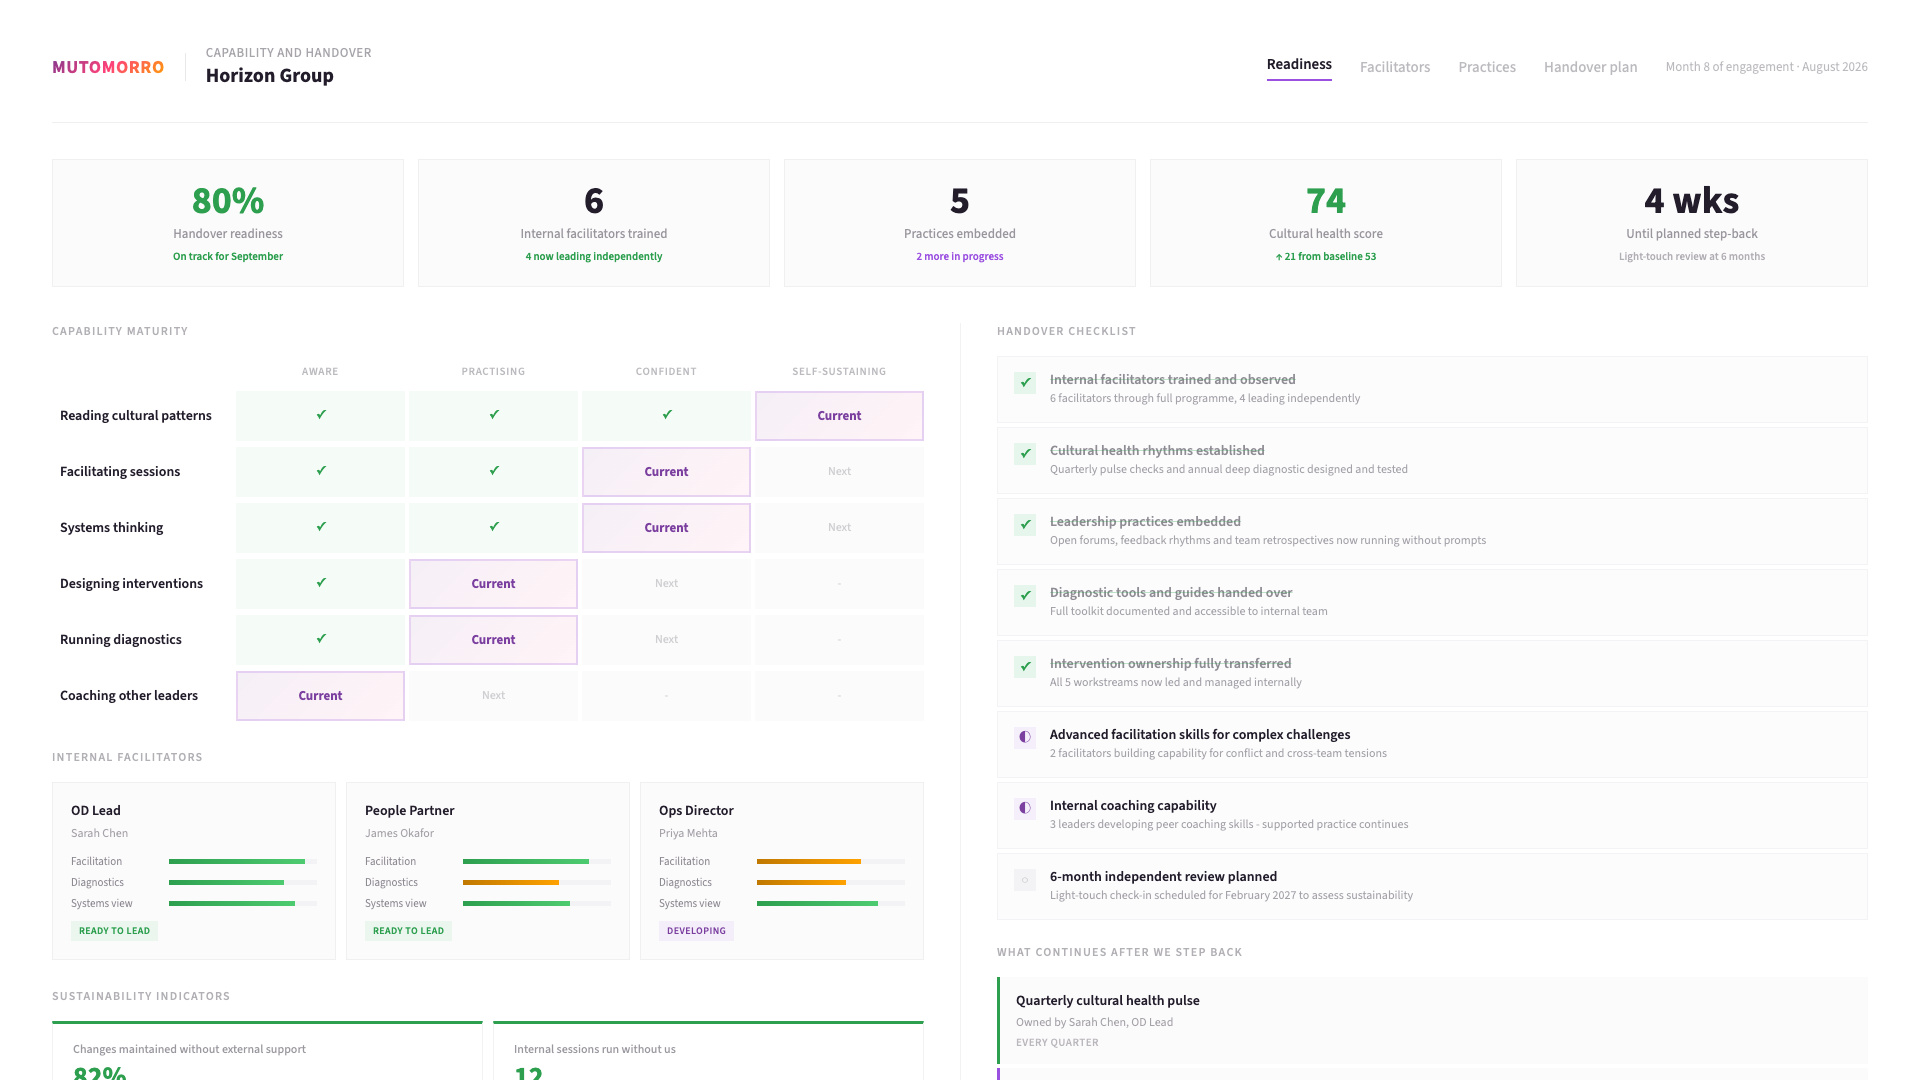This screenshot has height=1080, width=1920.
Task: Click half-filled status icon for Advanced facilitation skills
Action: (x=1024, y=737)
